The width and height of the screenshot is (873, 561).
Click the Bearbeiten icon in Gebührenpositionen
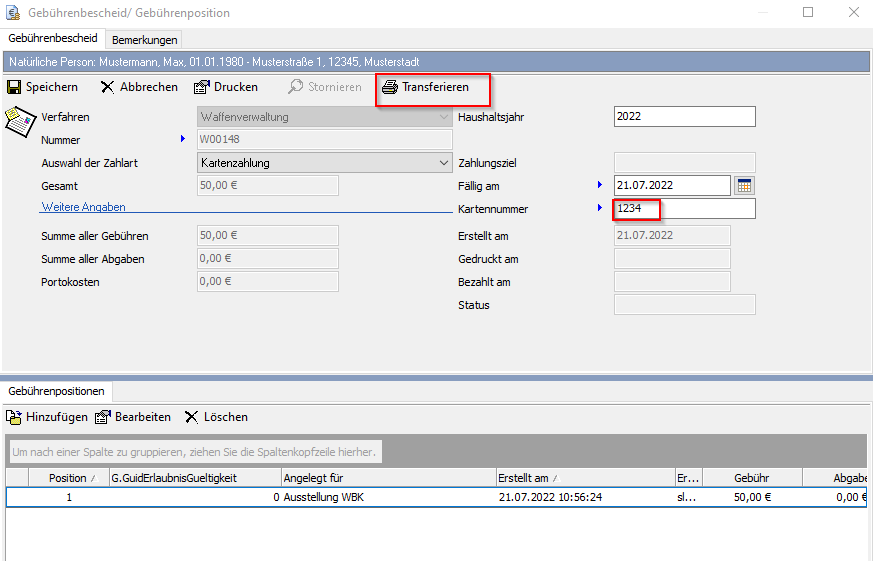point(102,417)
